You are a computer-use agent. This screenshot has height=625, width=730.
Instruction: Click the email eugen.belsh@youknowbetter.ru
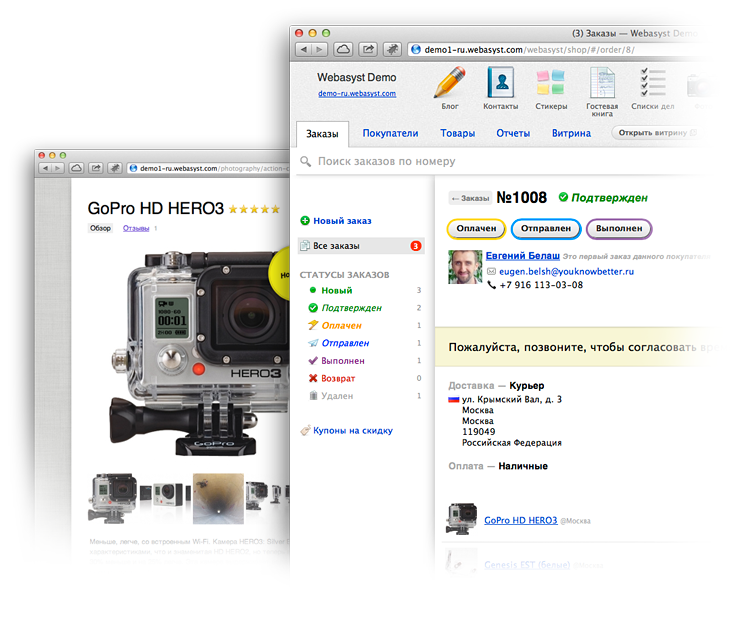(x=566, y=272)
